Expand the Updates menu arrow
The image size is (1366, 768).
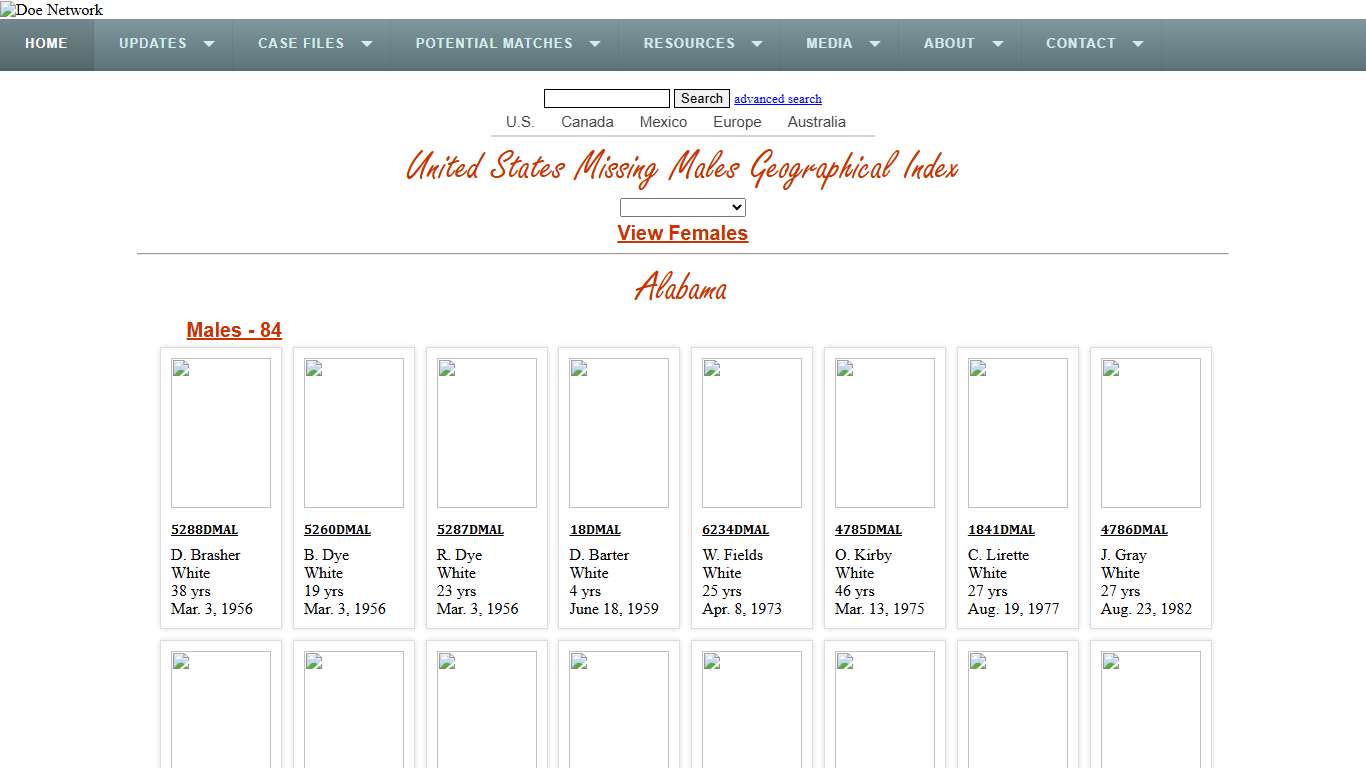coord(209,44)
